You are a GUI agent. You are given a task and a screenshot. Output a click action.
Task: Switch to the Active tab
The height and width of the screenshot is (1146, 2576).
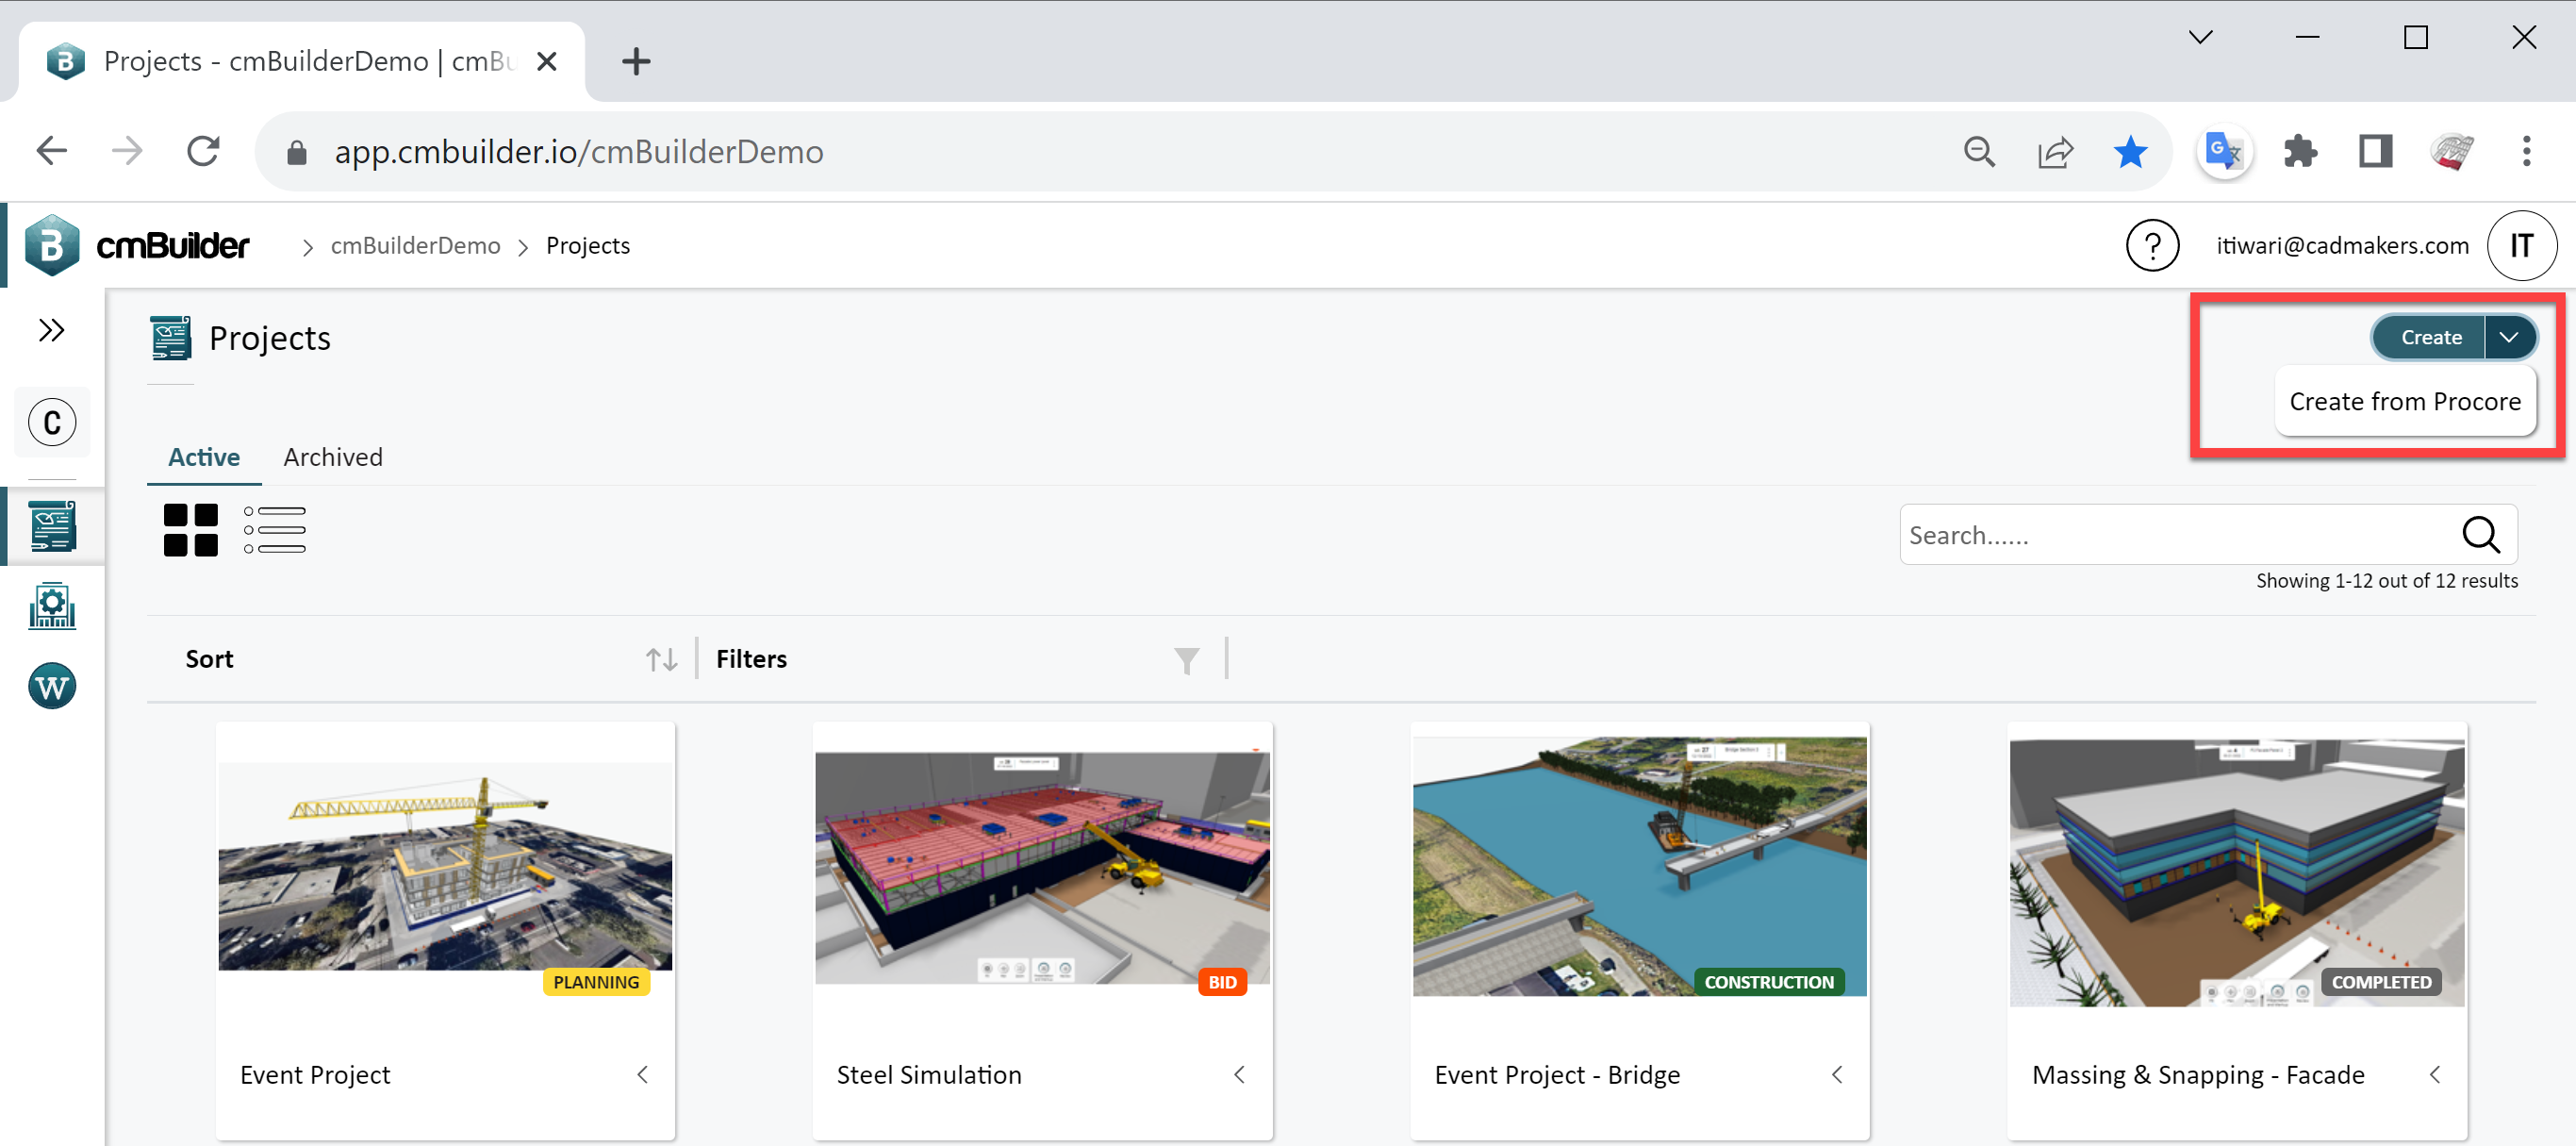click(x=204, y=457)
